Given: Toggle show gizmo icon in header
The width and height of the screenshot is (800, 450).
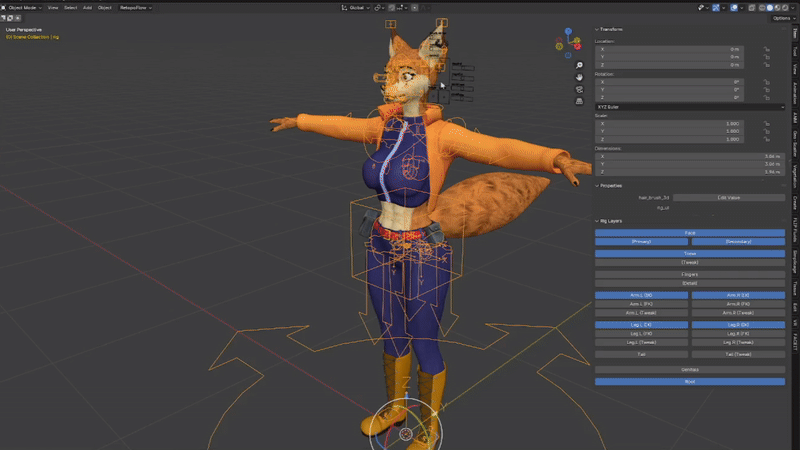Looking at the screenshot, I should pyautogui.click(x=716, y=8).
